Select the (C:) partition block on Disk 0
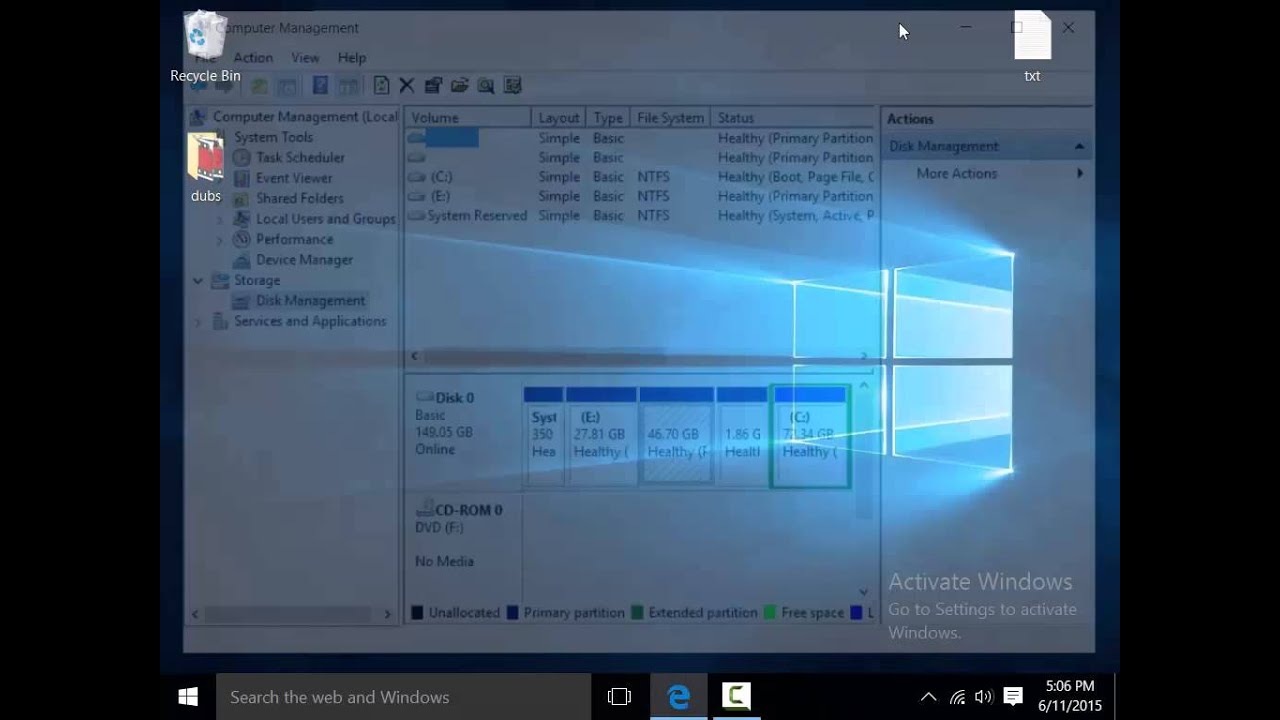Viewport: 1280px width, 720px height. tap(810, 436)
